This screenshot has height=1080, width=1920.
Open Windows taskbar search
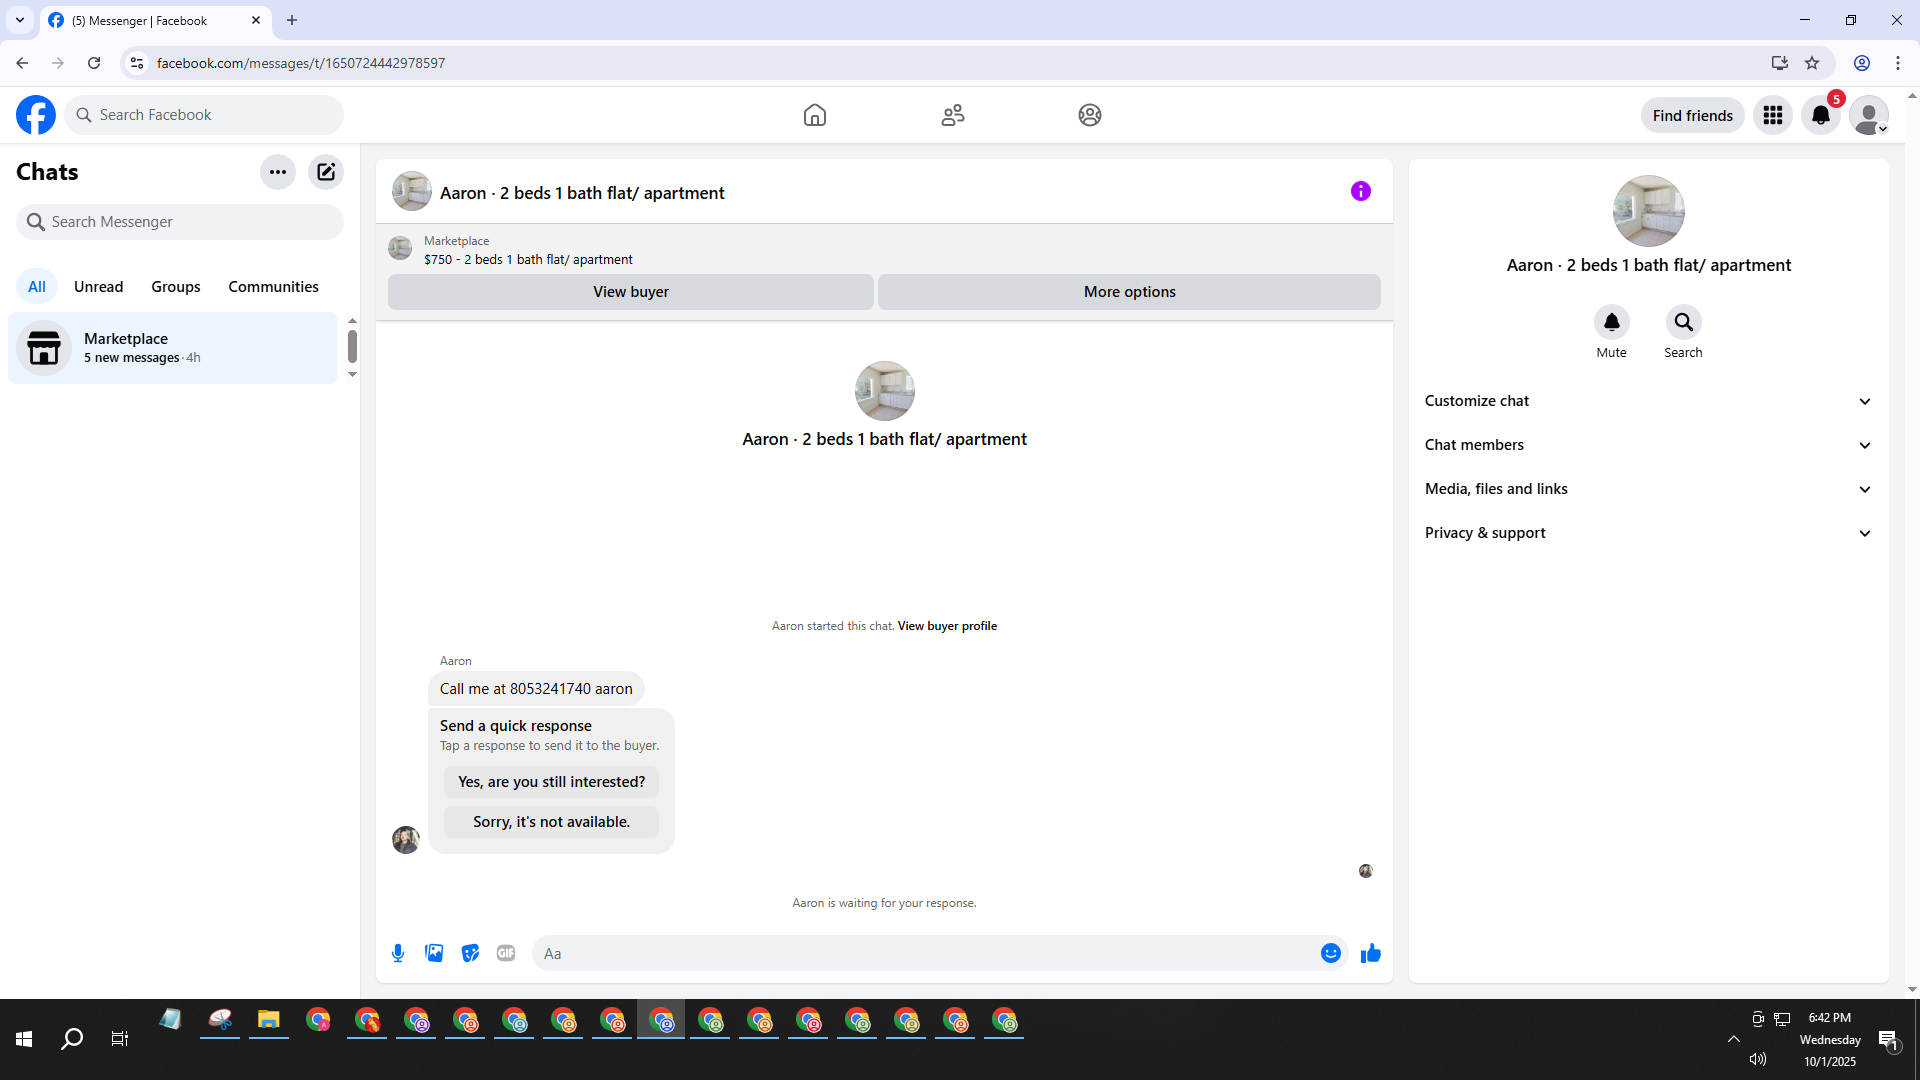pos(72,1039)
